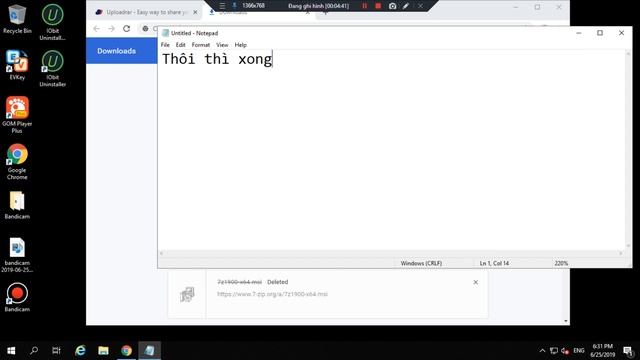This screenshot has height=360, width=640.
Task: Open the 7z1900-x64.msi download link
Action: coord(272,294)
